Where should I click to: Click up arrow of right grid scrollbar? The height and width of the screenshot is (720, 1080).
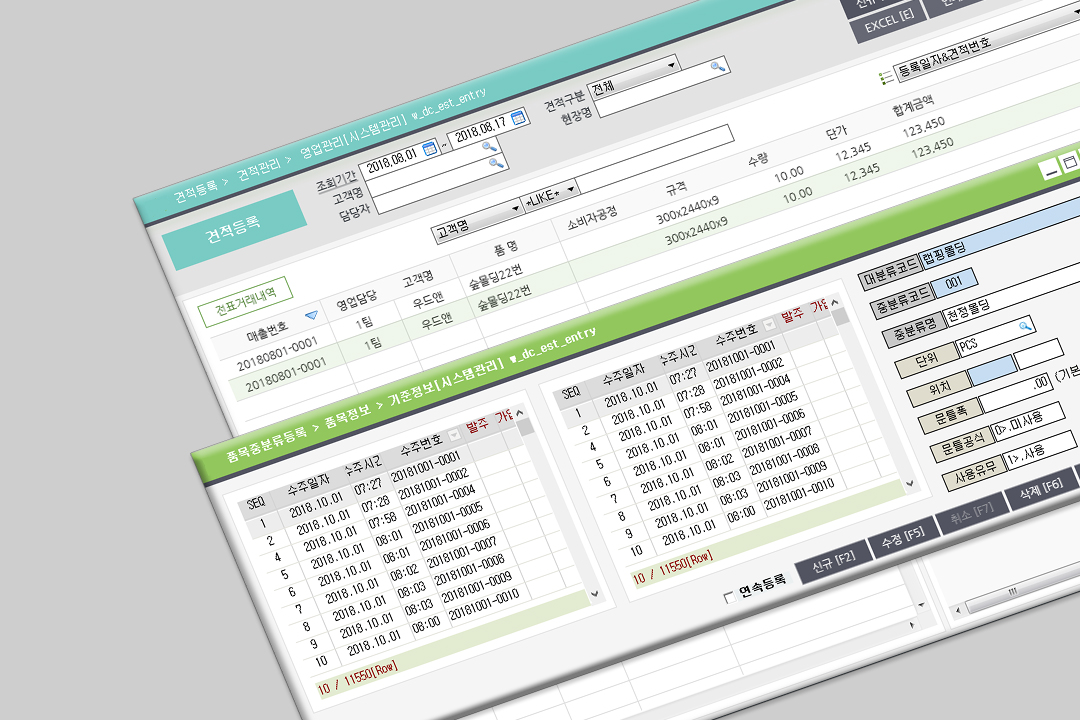click(x=835, y=302)
